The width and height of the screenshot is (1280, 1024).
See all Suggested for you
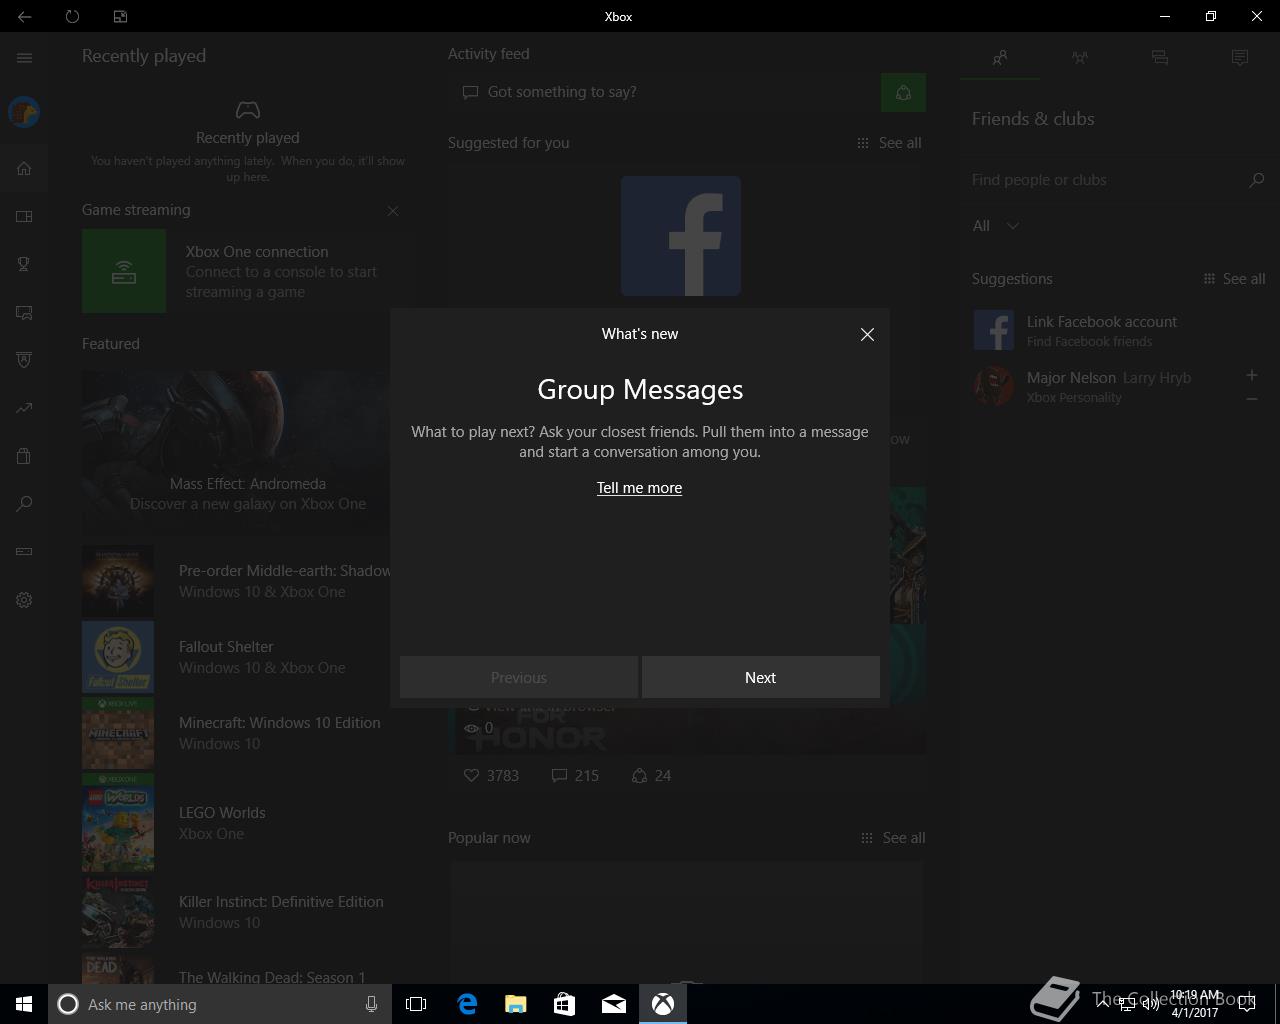pyautogui.click(x=889, y=143)
